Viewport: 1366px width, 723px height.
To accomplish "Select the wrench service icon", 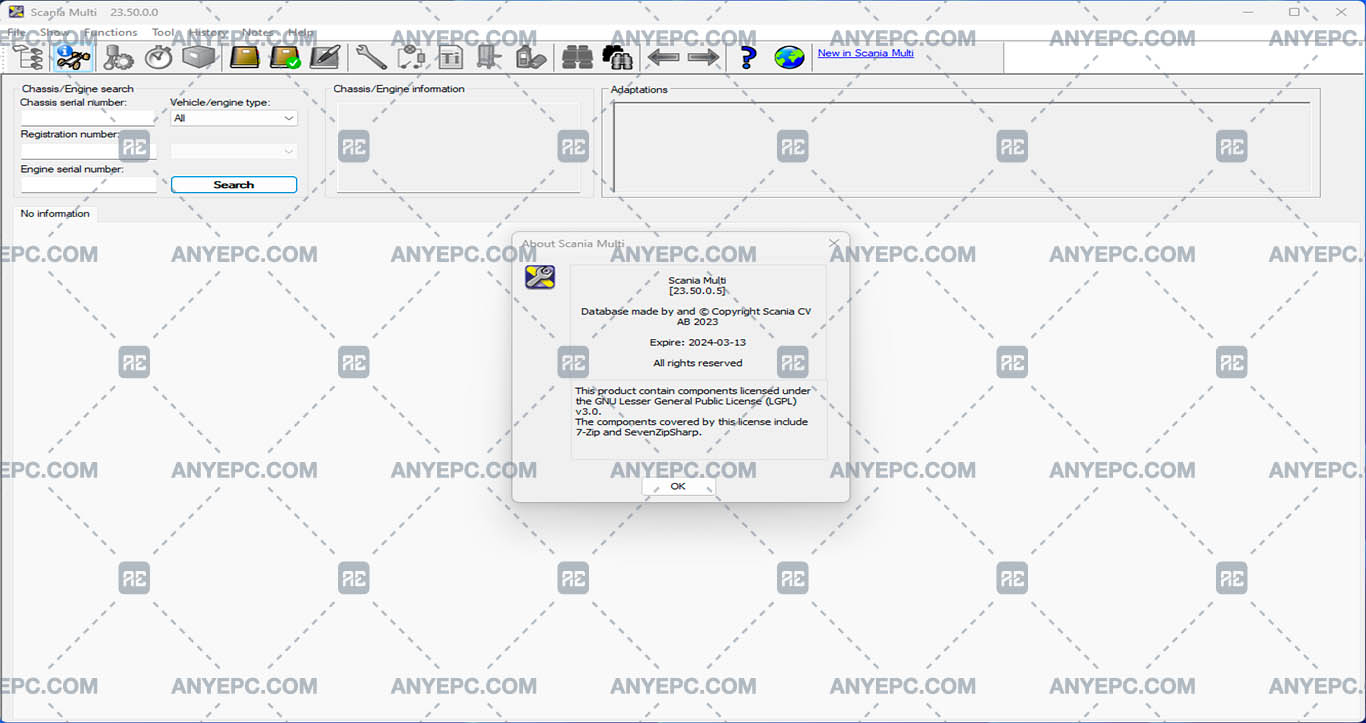I will [371, 57].
